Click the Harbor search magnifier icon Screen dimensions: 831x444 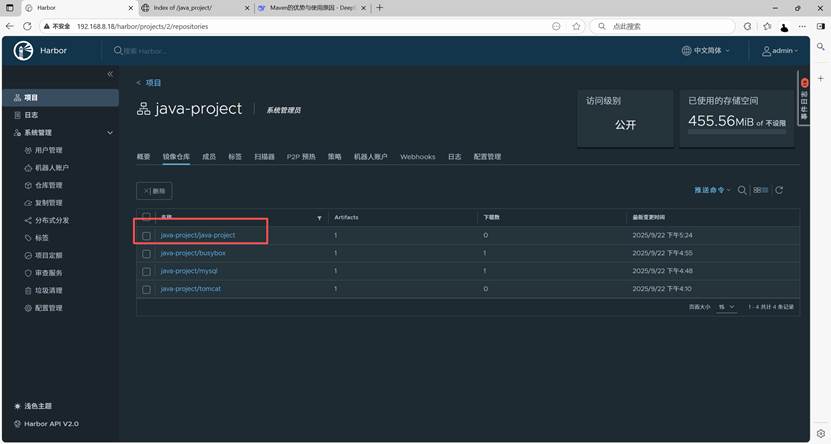click(118, 50)
